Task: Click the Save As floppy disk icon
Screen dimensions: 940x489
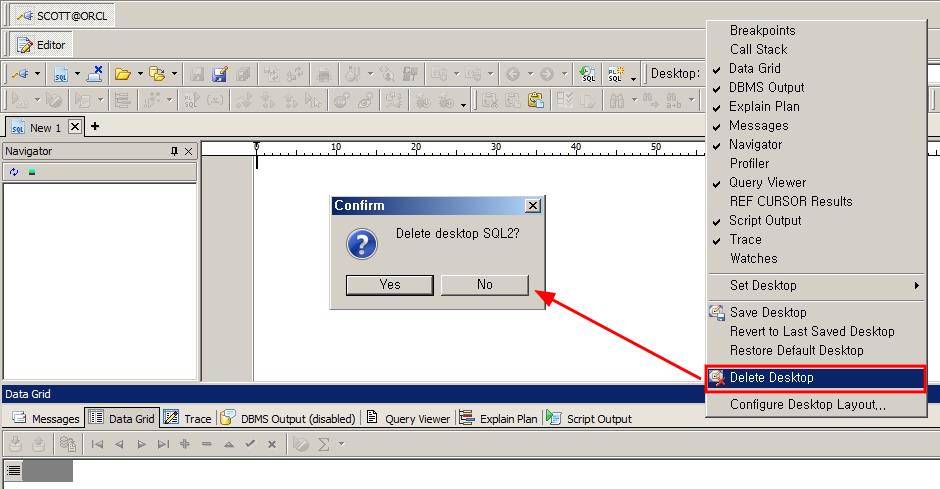Action: [219, 74]
